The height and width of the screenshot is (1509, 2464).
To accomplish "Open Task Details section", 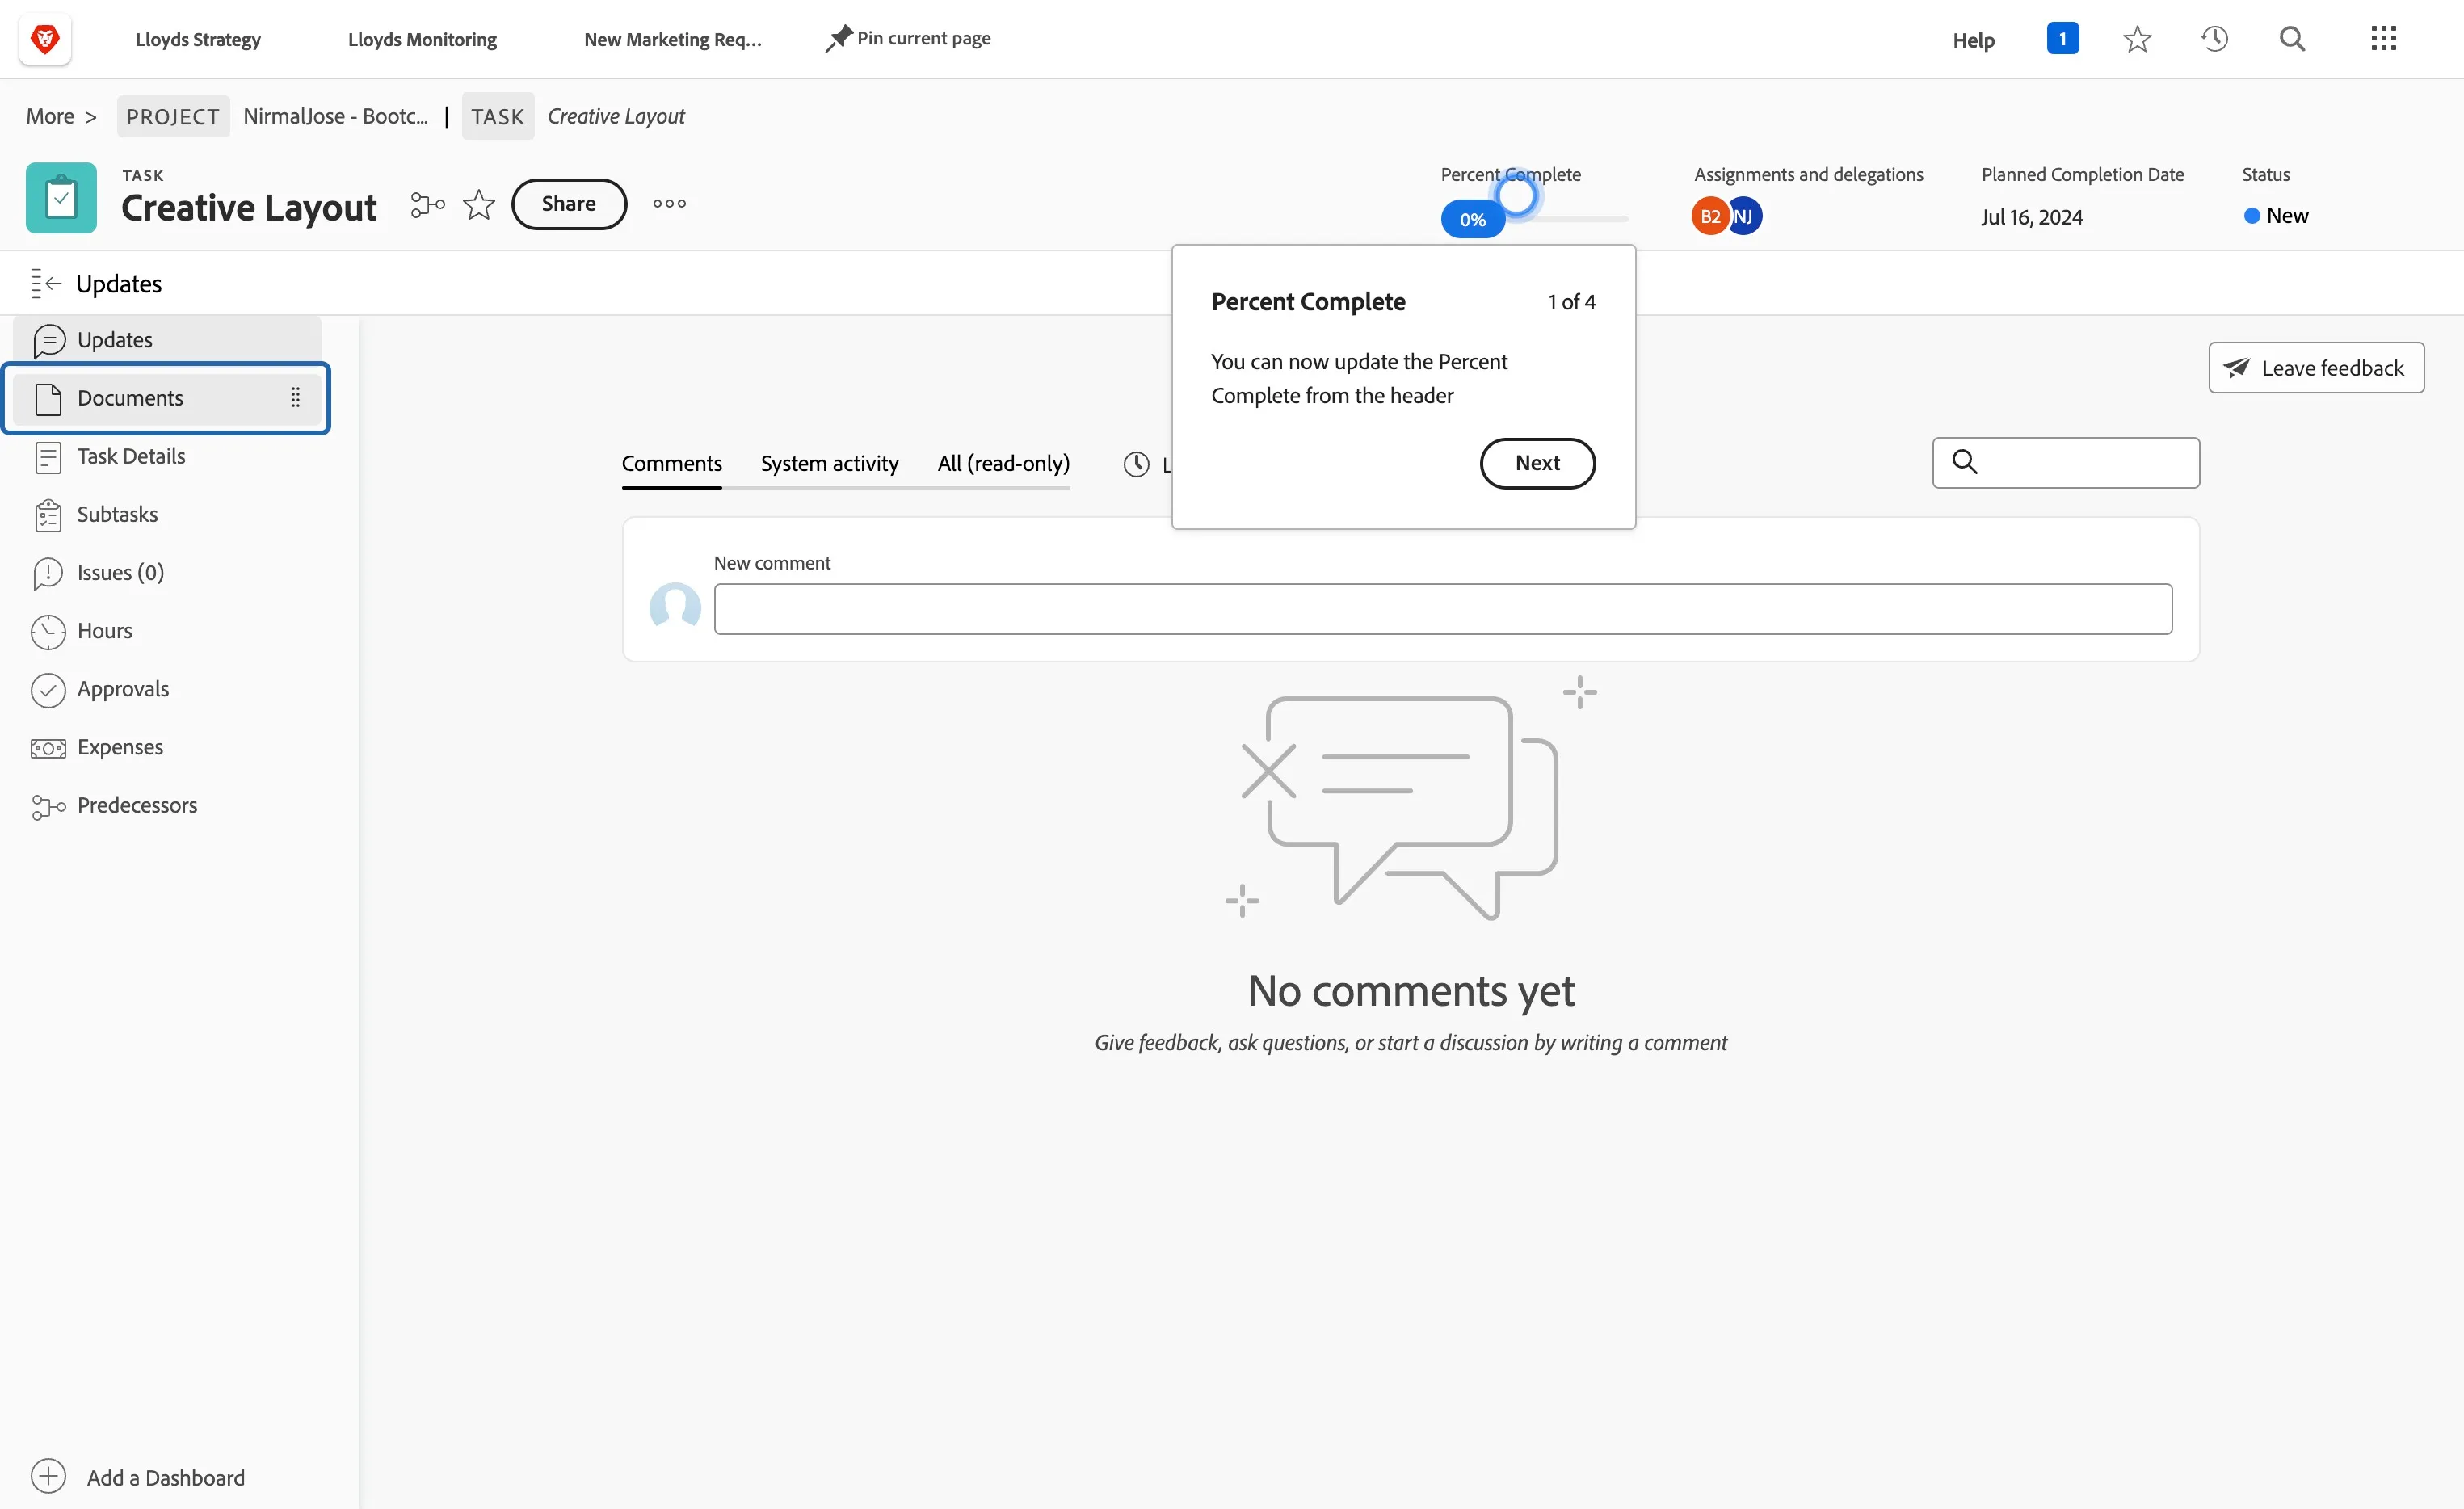I will [x=167, y=456].
